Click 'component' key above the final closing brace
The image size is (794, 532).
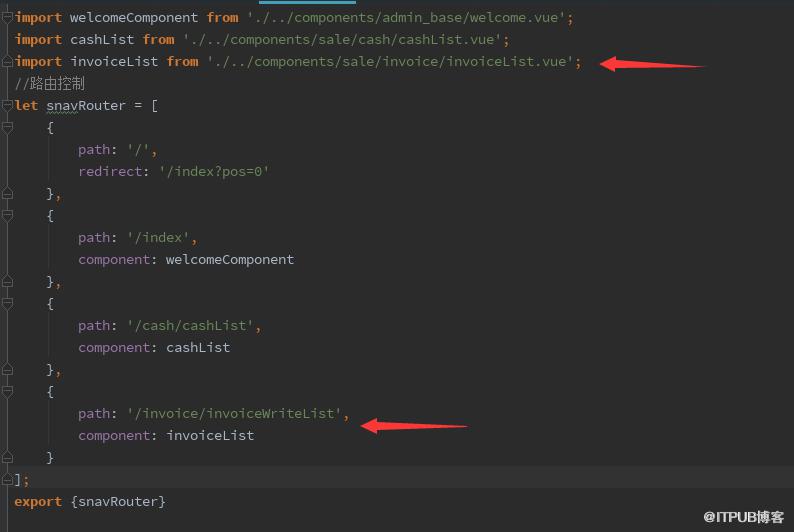point(114,436)
